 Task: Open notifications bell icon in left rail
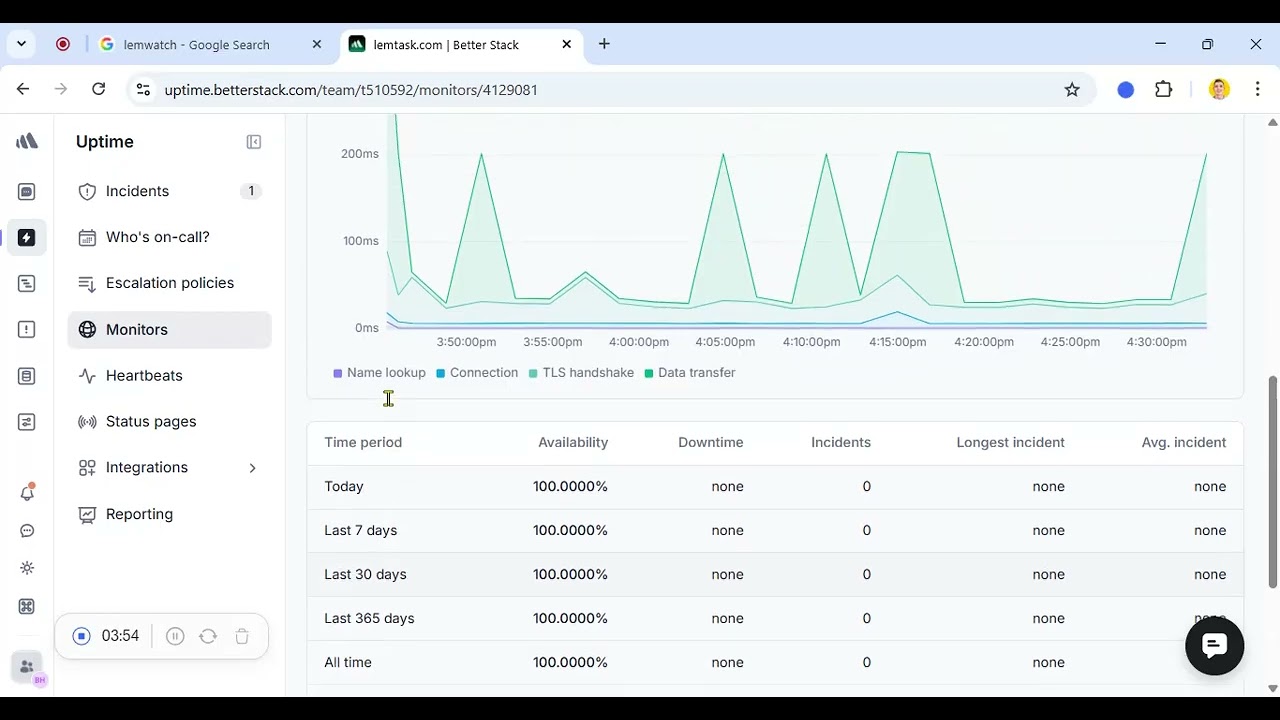27,493
